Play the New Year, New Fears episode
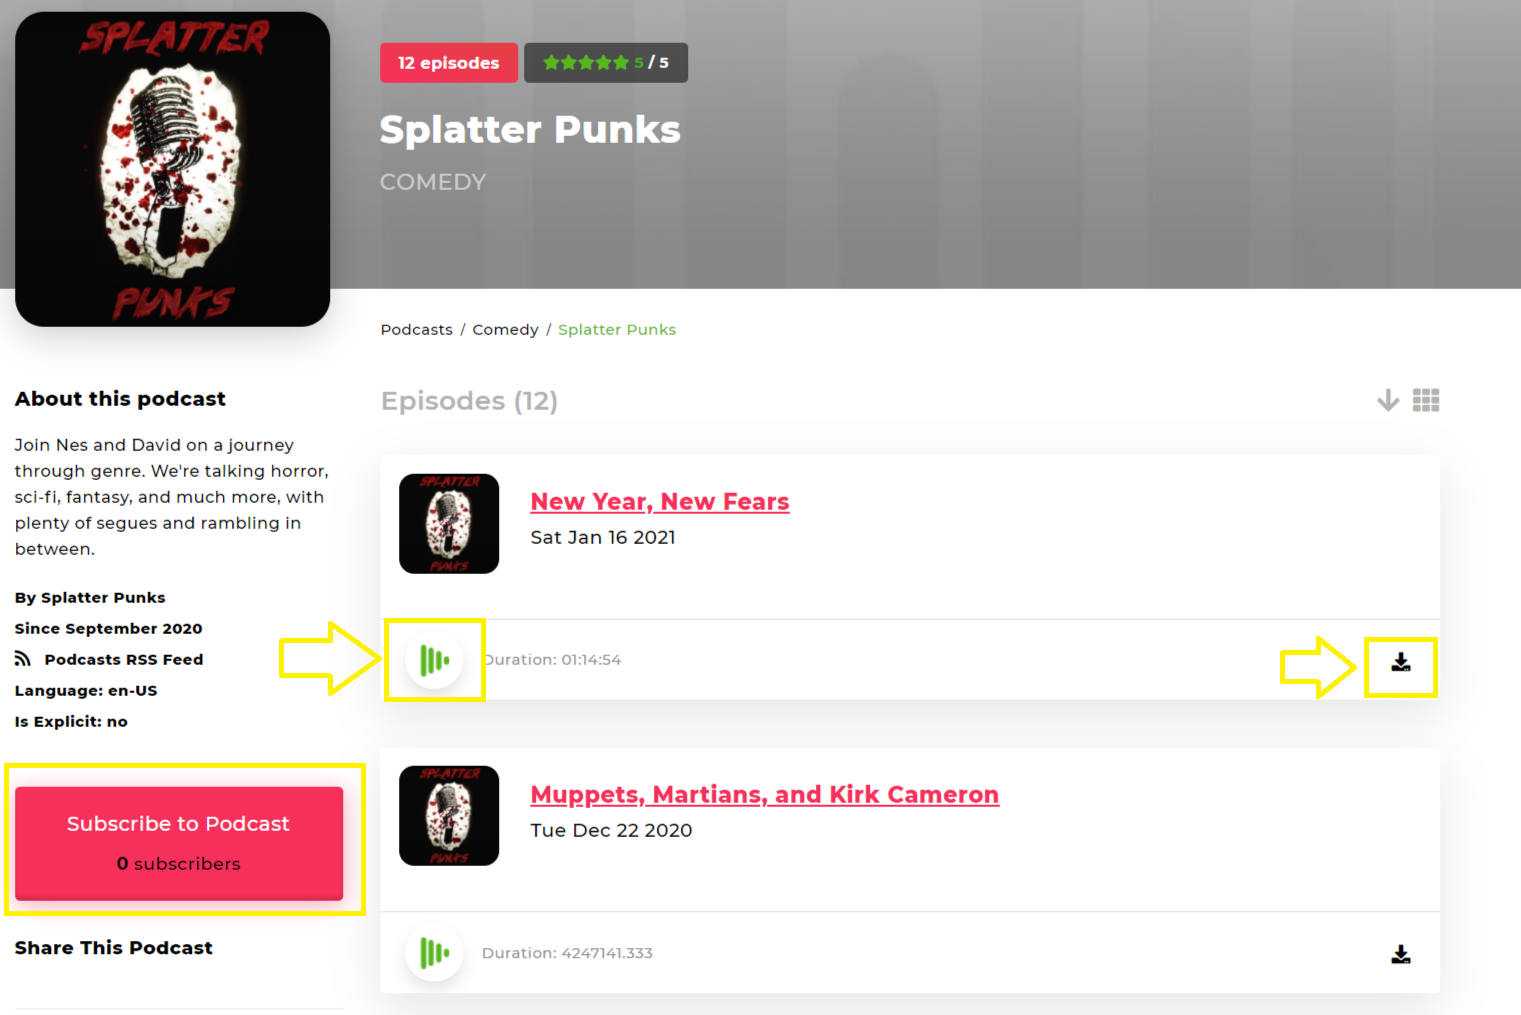 pyautogui.click(x=434, y=660)
